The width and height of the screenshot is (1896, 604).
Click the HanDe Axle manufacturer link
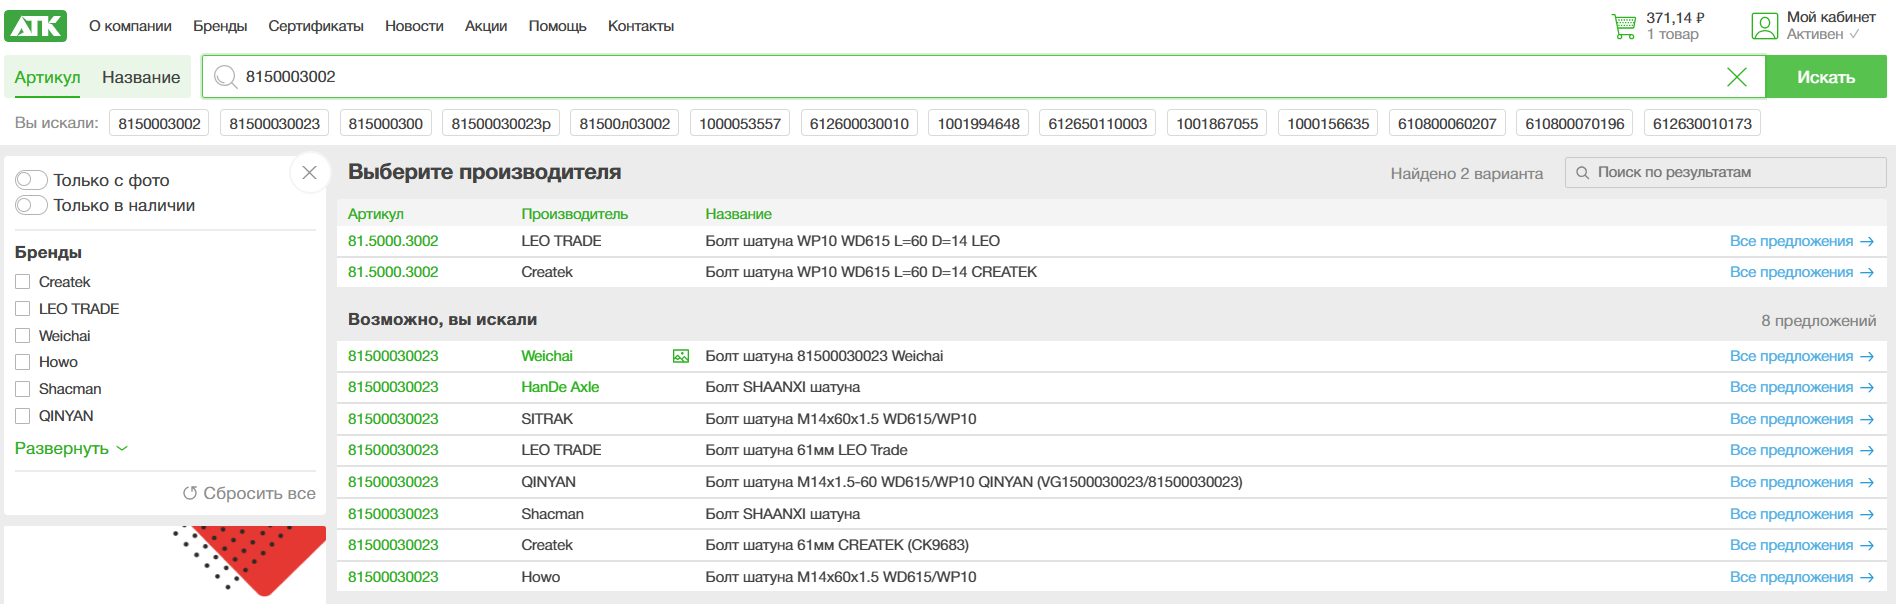pyautogui.click(x=560, y=387)
